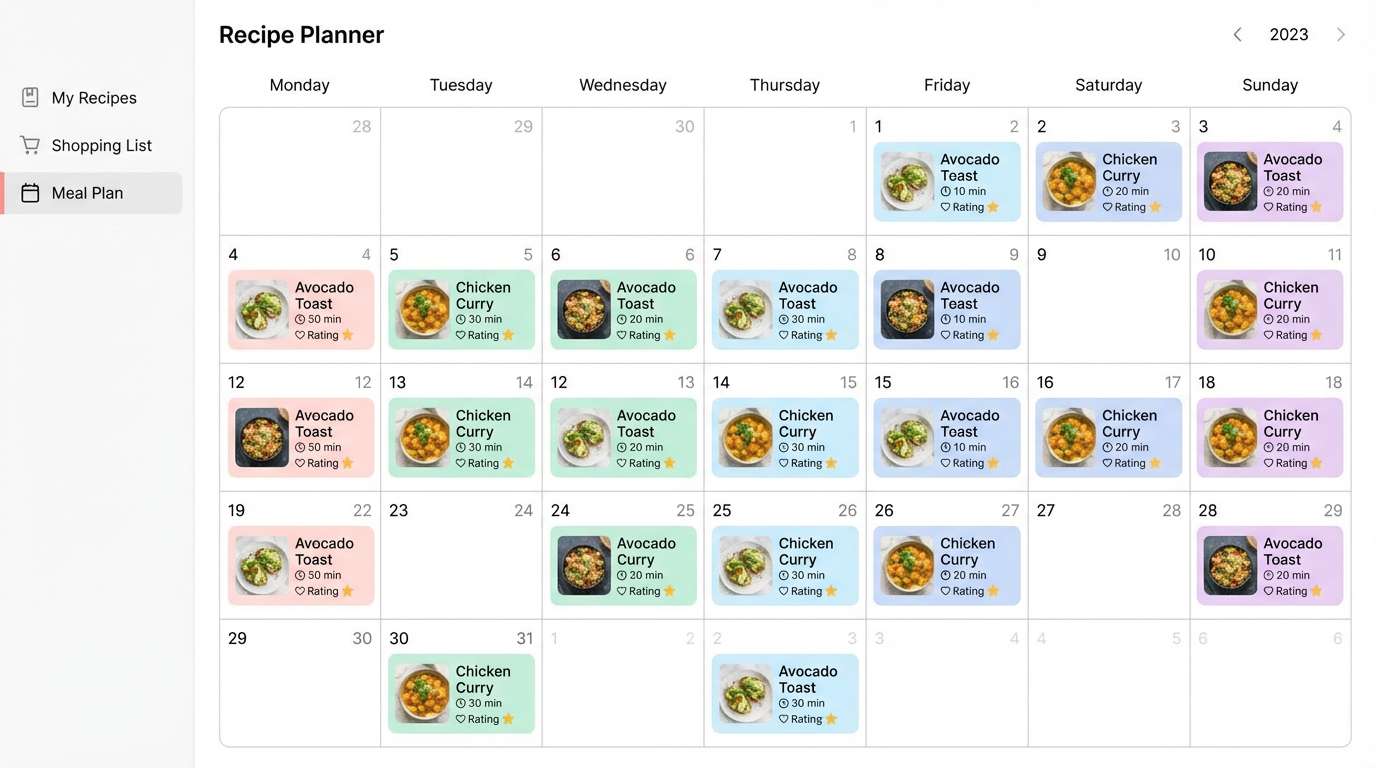Toggle the heart on June 10 Chicken Curry
This screenshot has height=768, width=1376.
tap(1269, 335)
